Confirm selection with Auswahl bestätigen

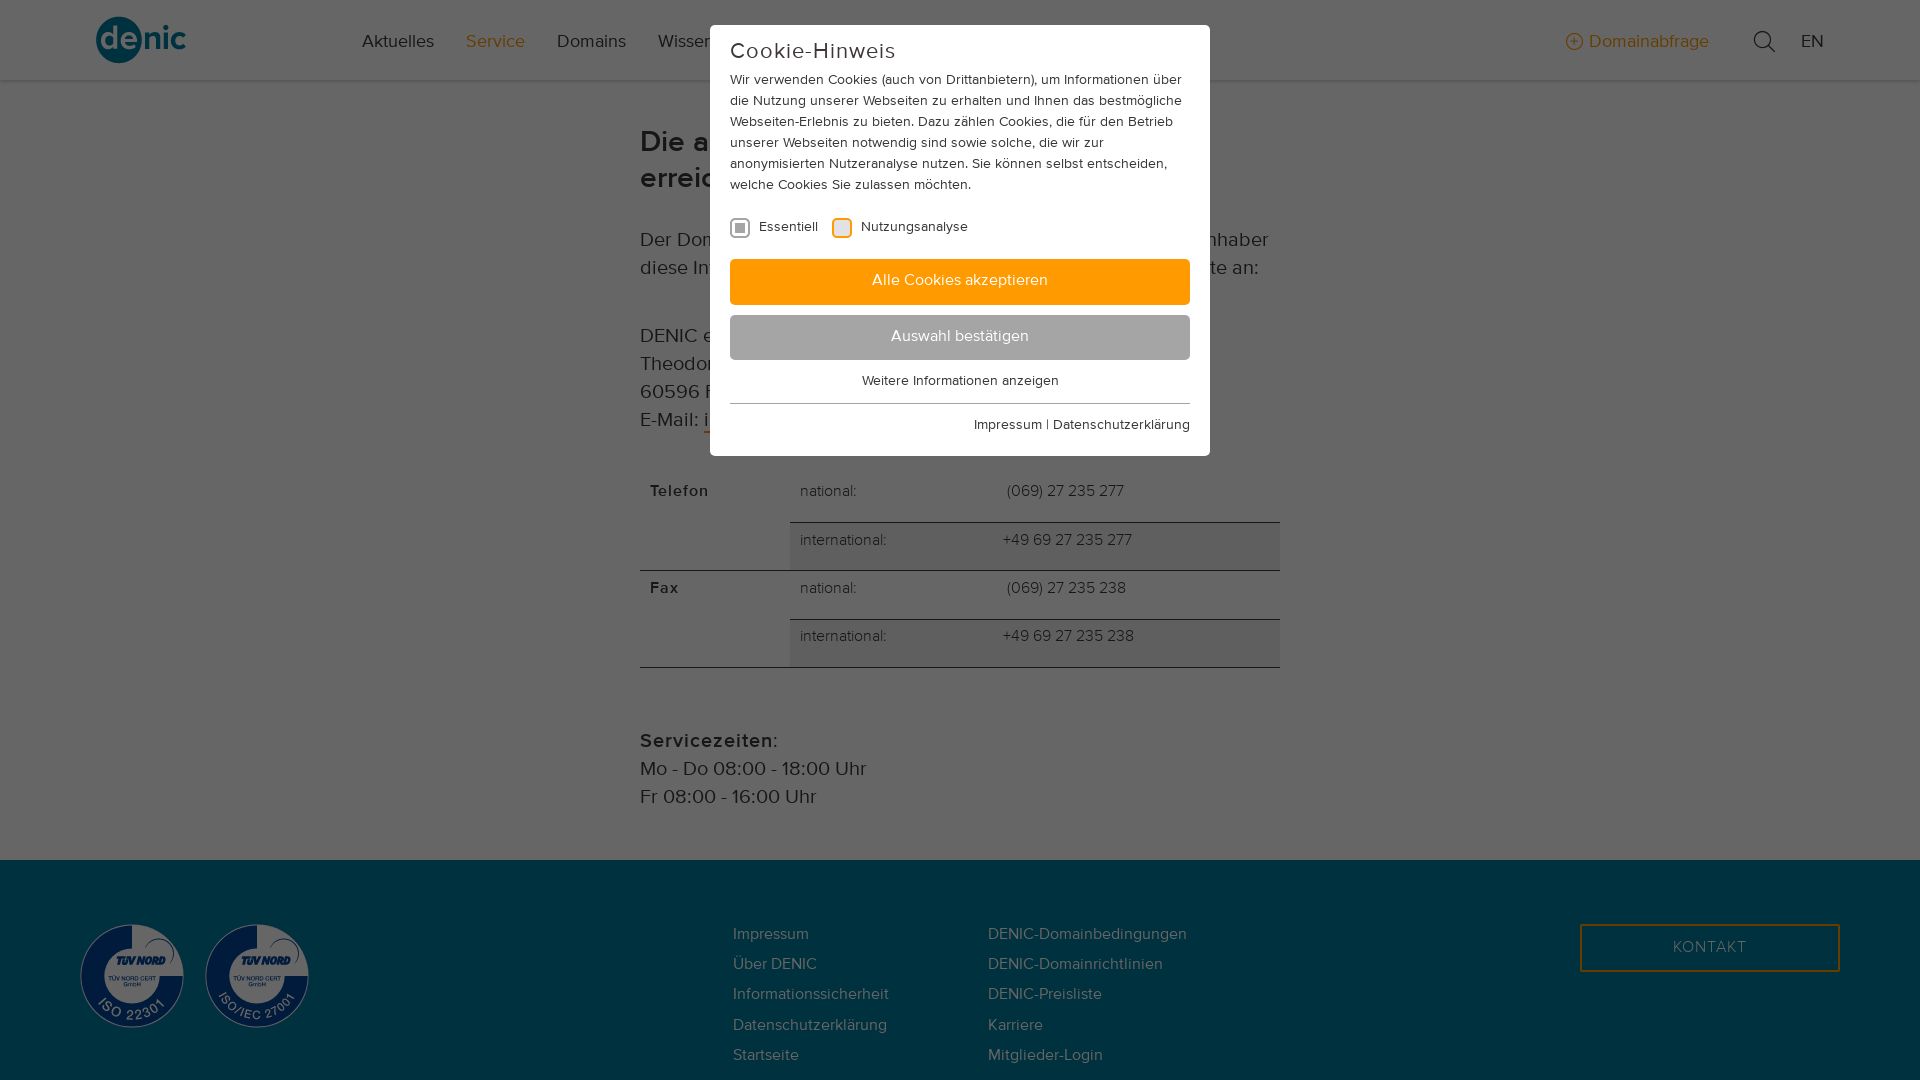point(960,337)
